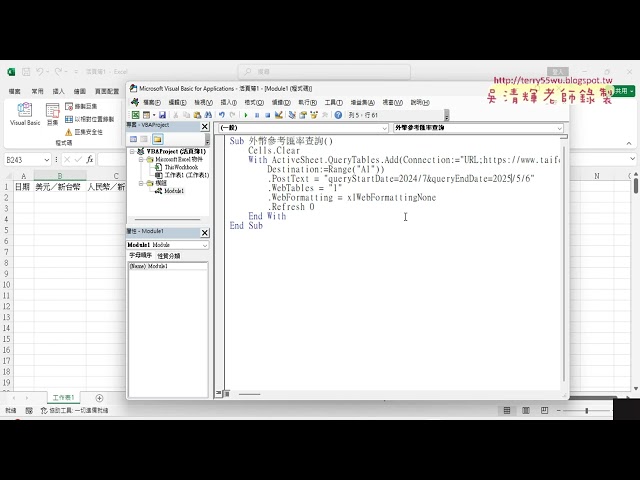This screenshot has height=480, width=640.
Task: Close the Properties Module1 panel
Action: [205, 233]
